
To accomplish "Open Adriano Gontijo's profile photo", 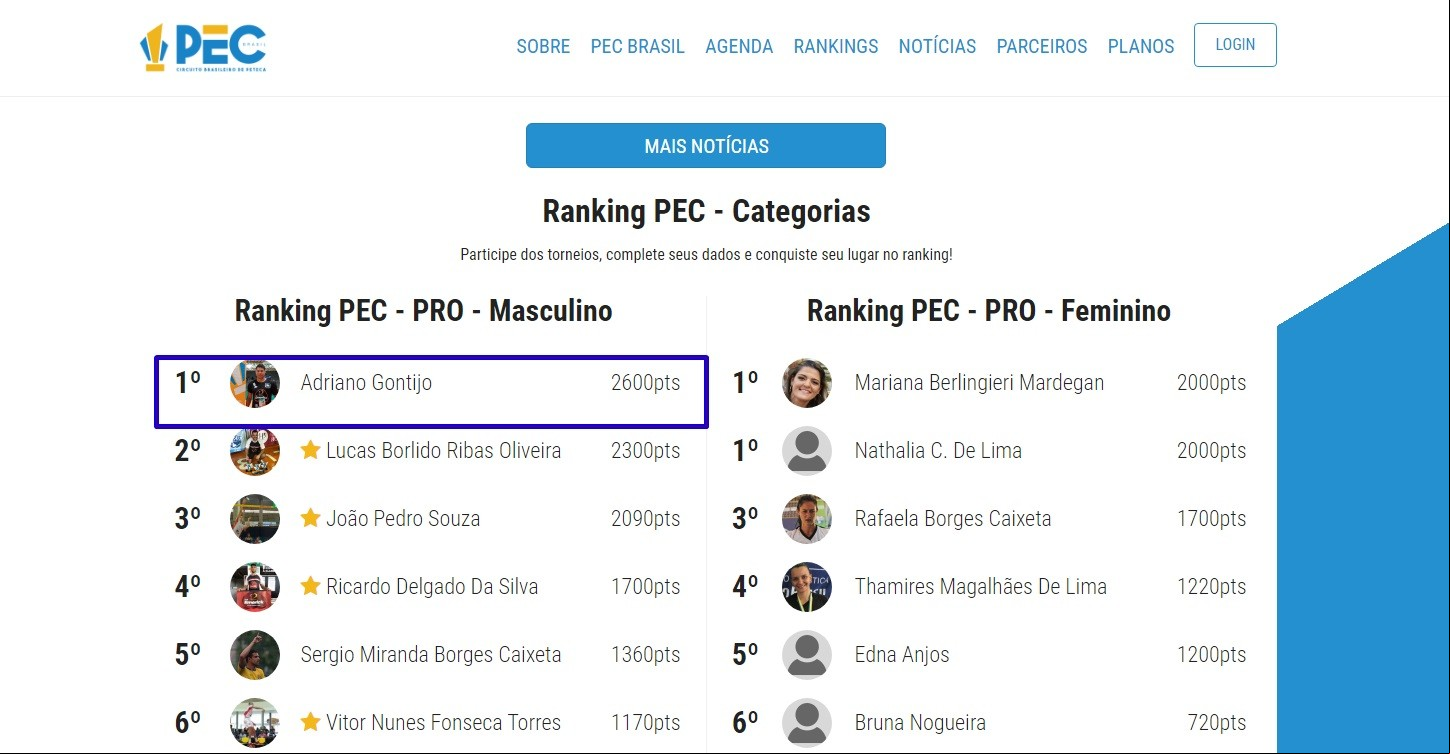I will (255, 383).
